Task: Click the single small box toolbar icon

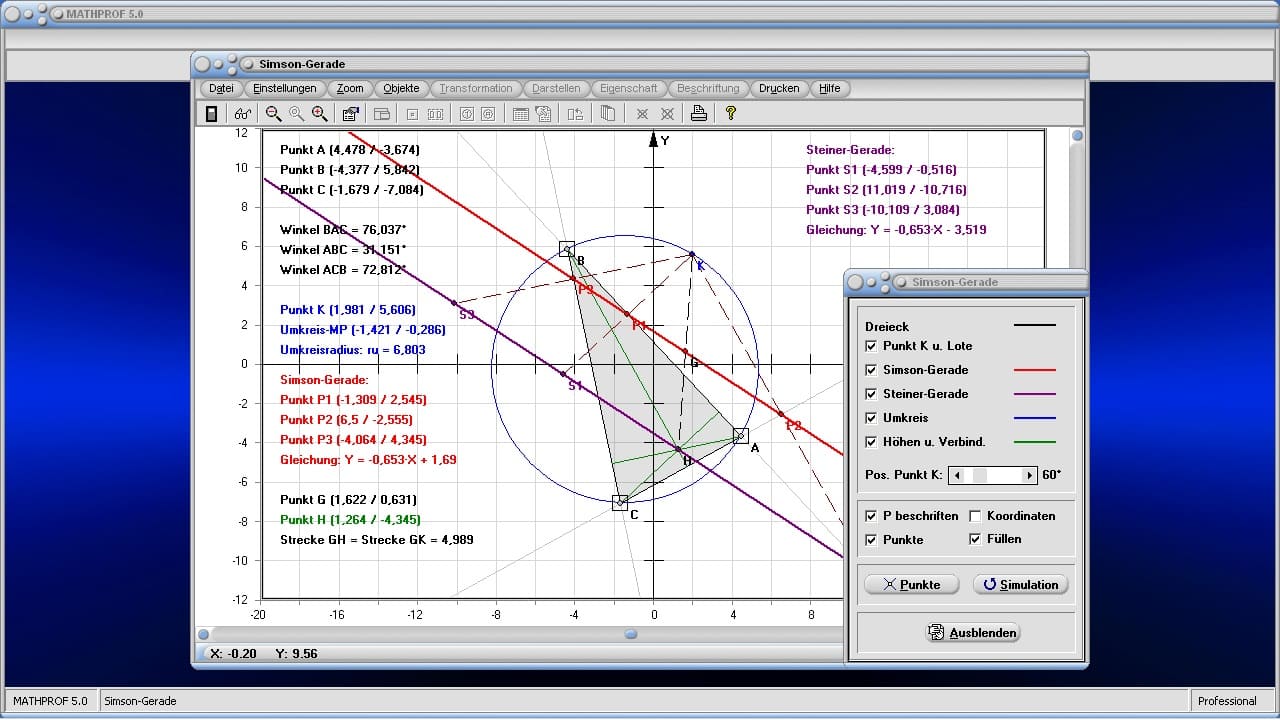Action: click(412, 114)
